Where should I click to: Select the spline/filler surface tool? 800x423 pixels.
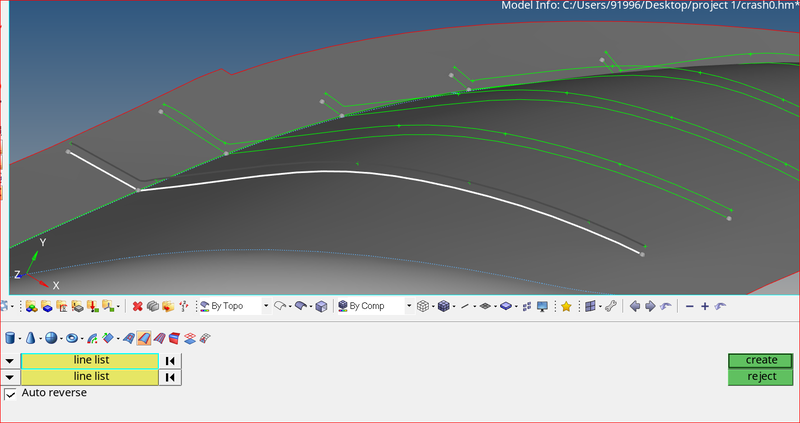[x=129, y=338]
